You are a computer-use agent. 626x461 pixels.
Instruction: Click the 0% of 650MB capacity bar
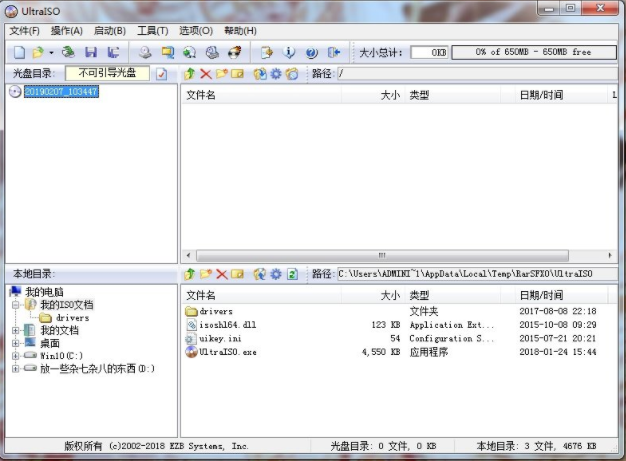(534, 52)
